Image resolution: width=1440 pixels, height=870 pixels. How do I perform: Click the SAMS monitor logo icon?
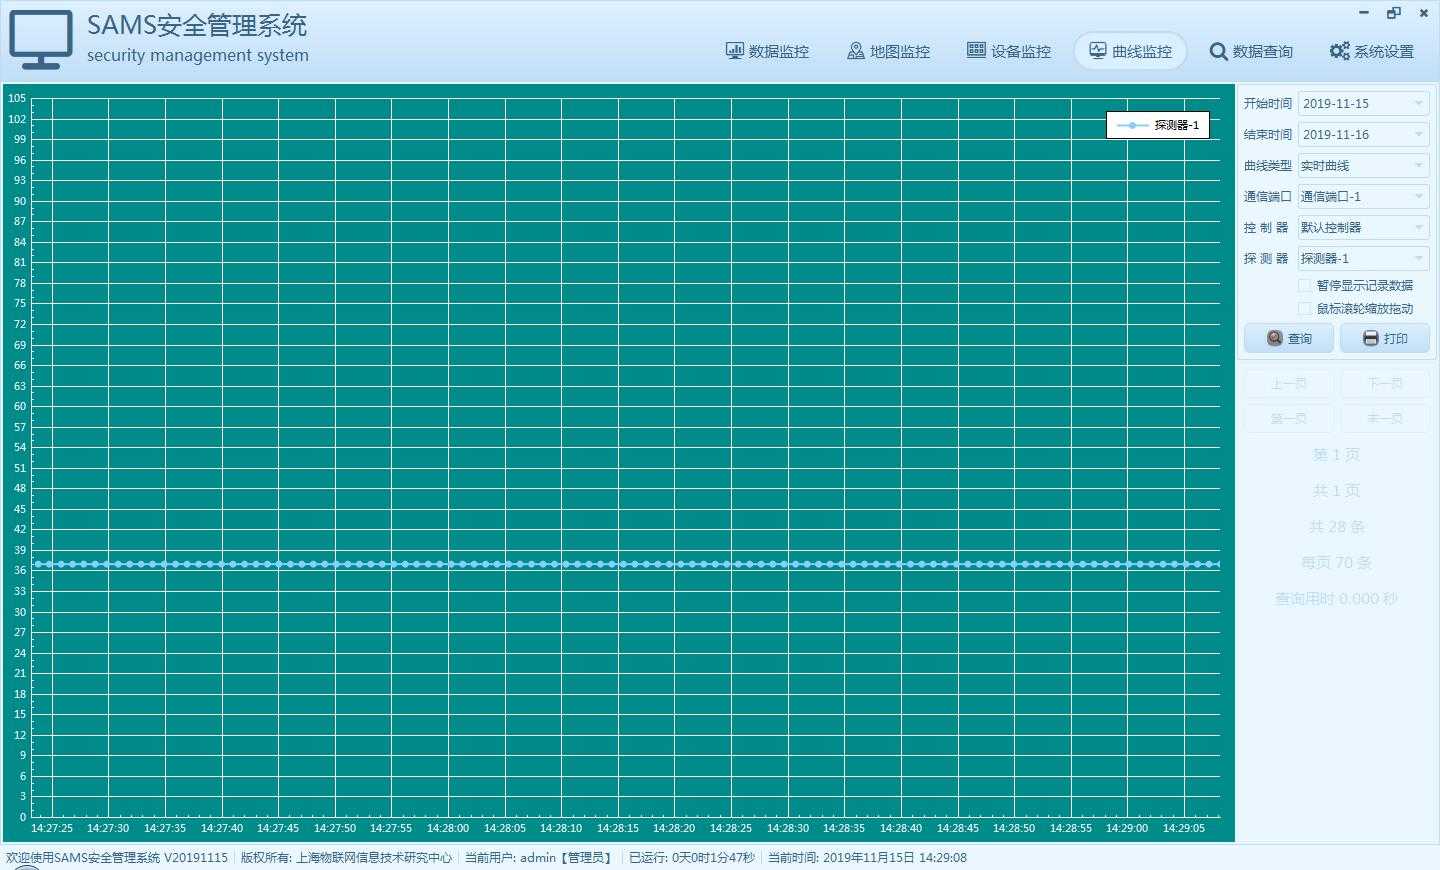(41, 40)
